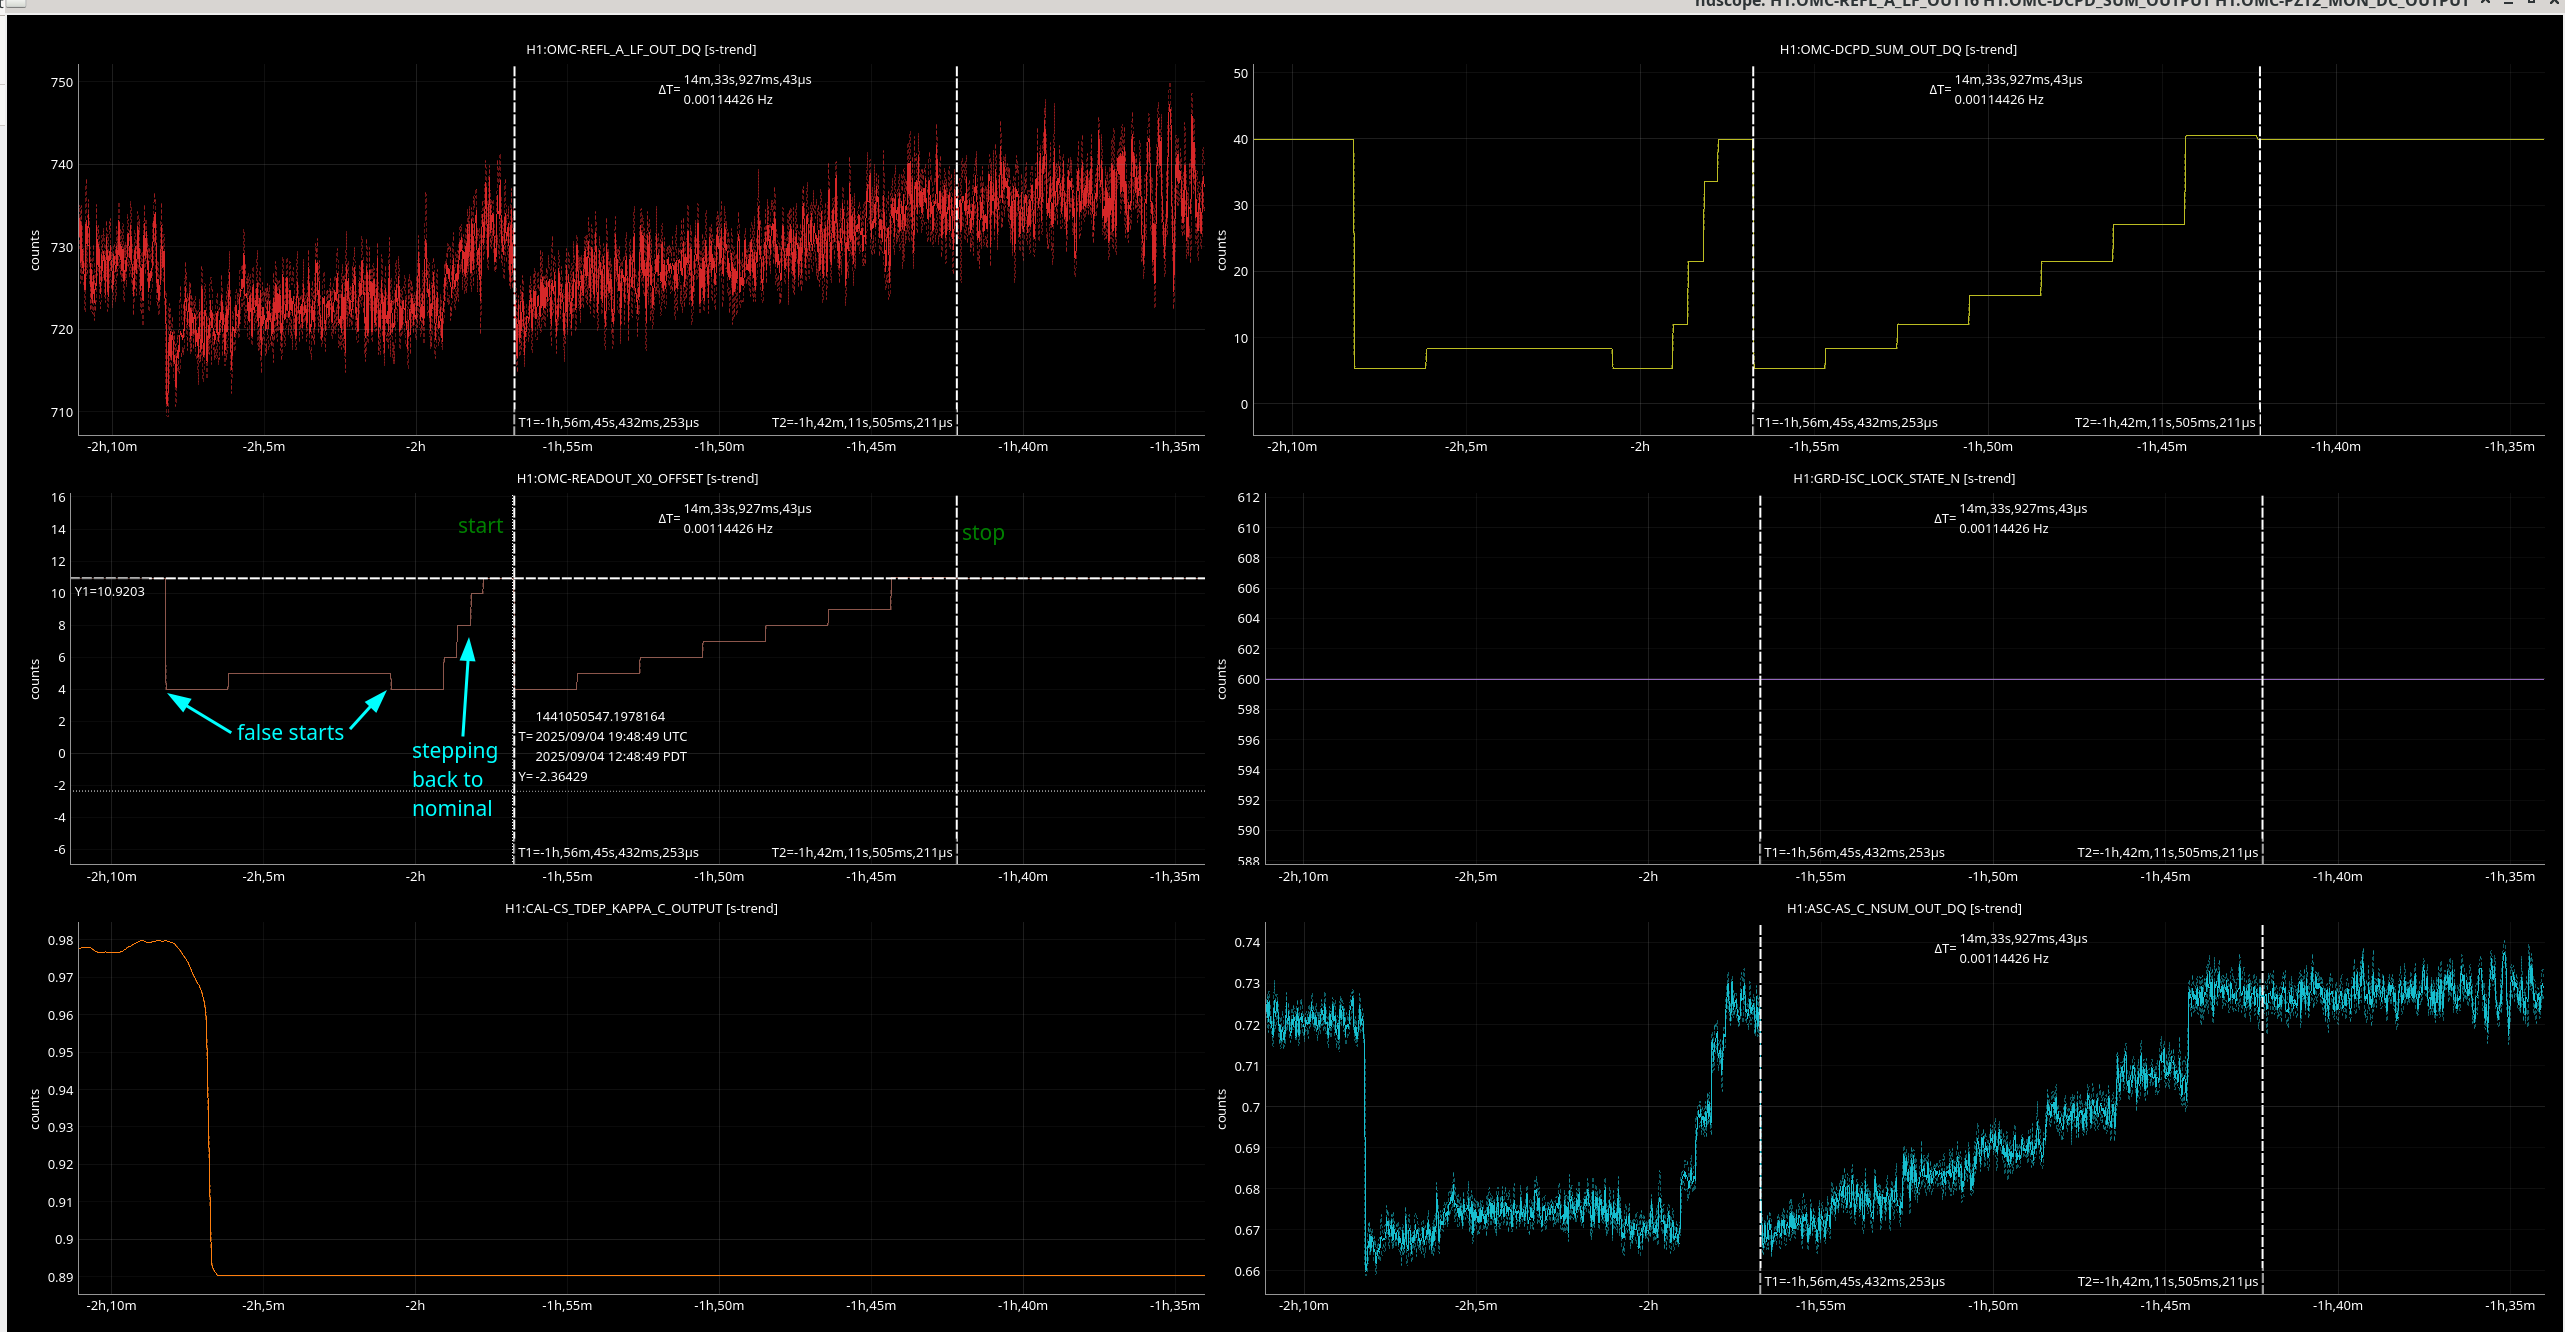Screen dimensions: 2565x1332
Task: Click the '-2h' tick on KAPPA_C time axis
Action: (x=415, y=1305)
